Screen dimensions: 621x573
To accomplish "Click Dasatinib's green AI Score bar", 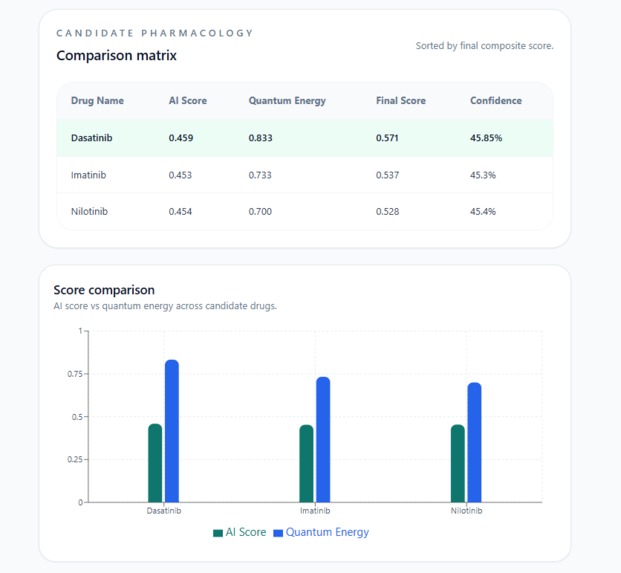I will click(155, 463).
